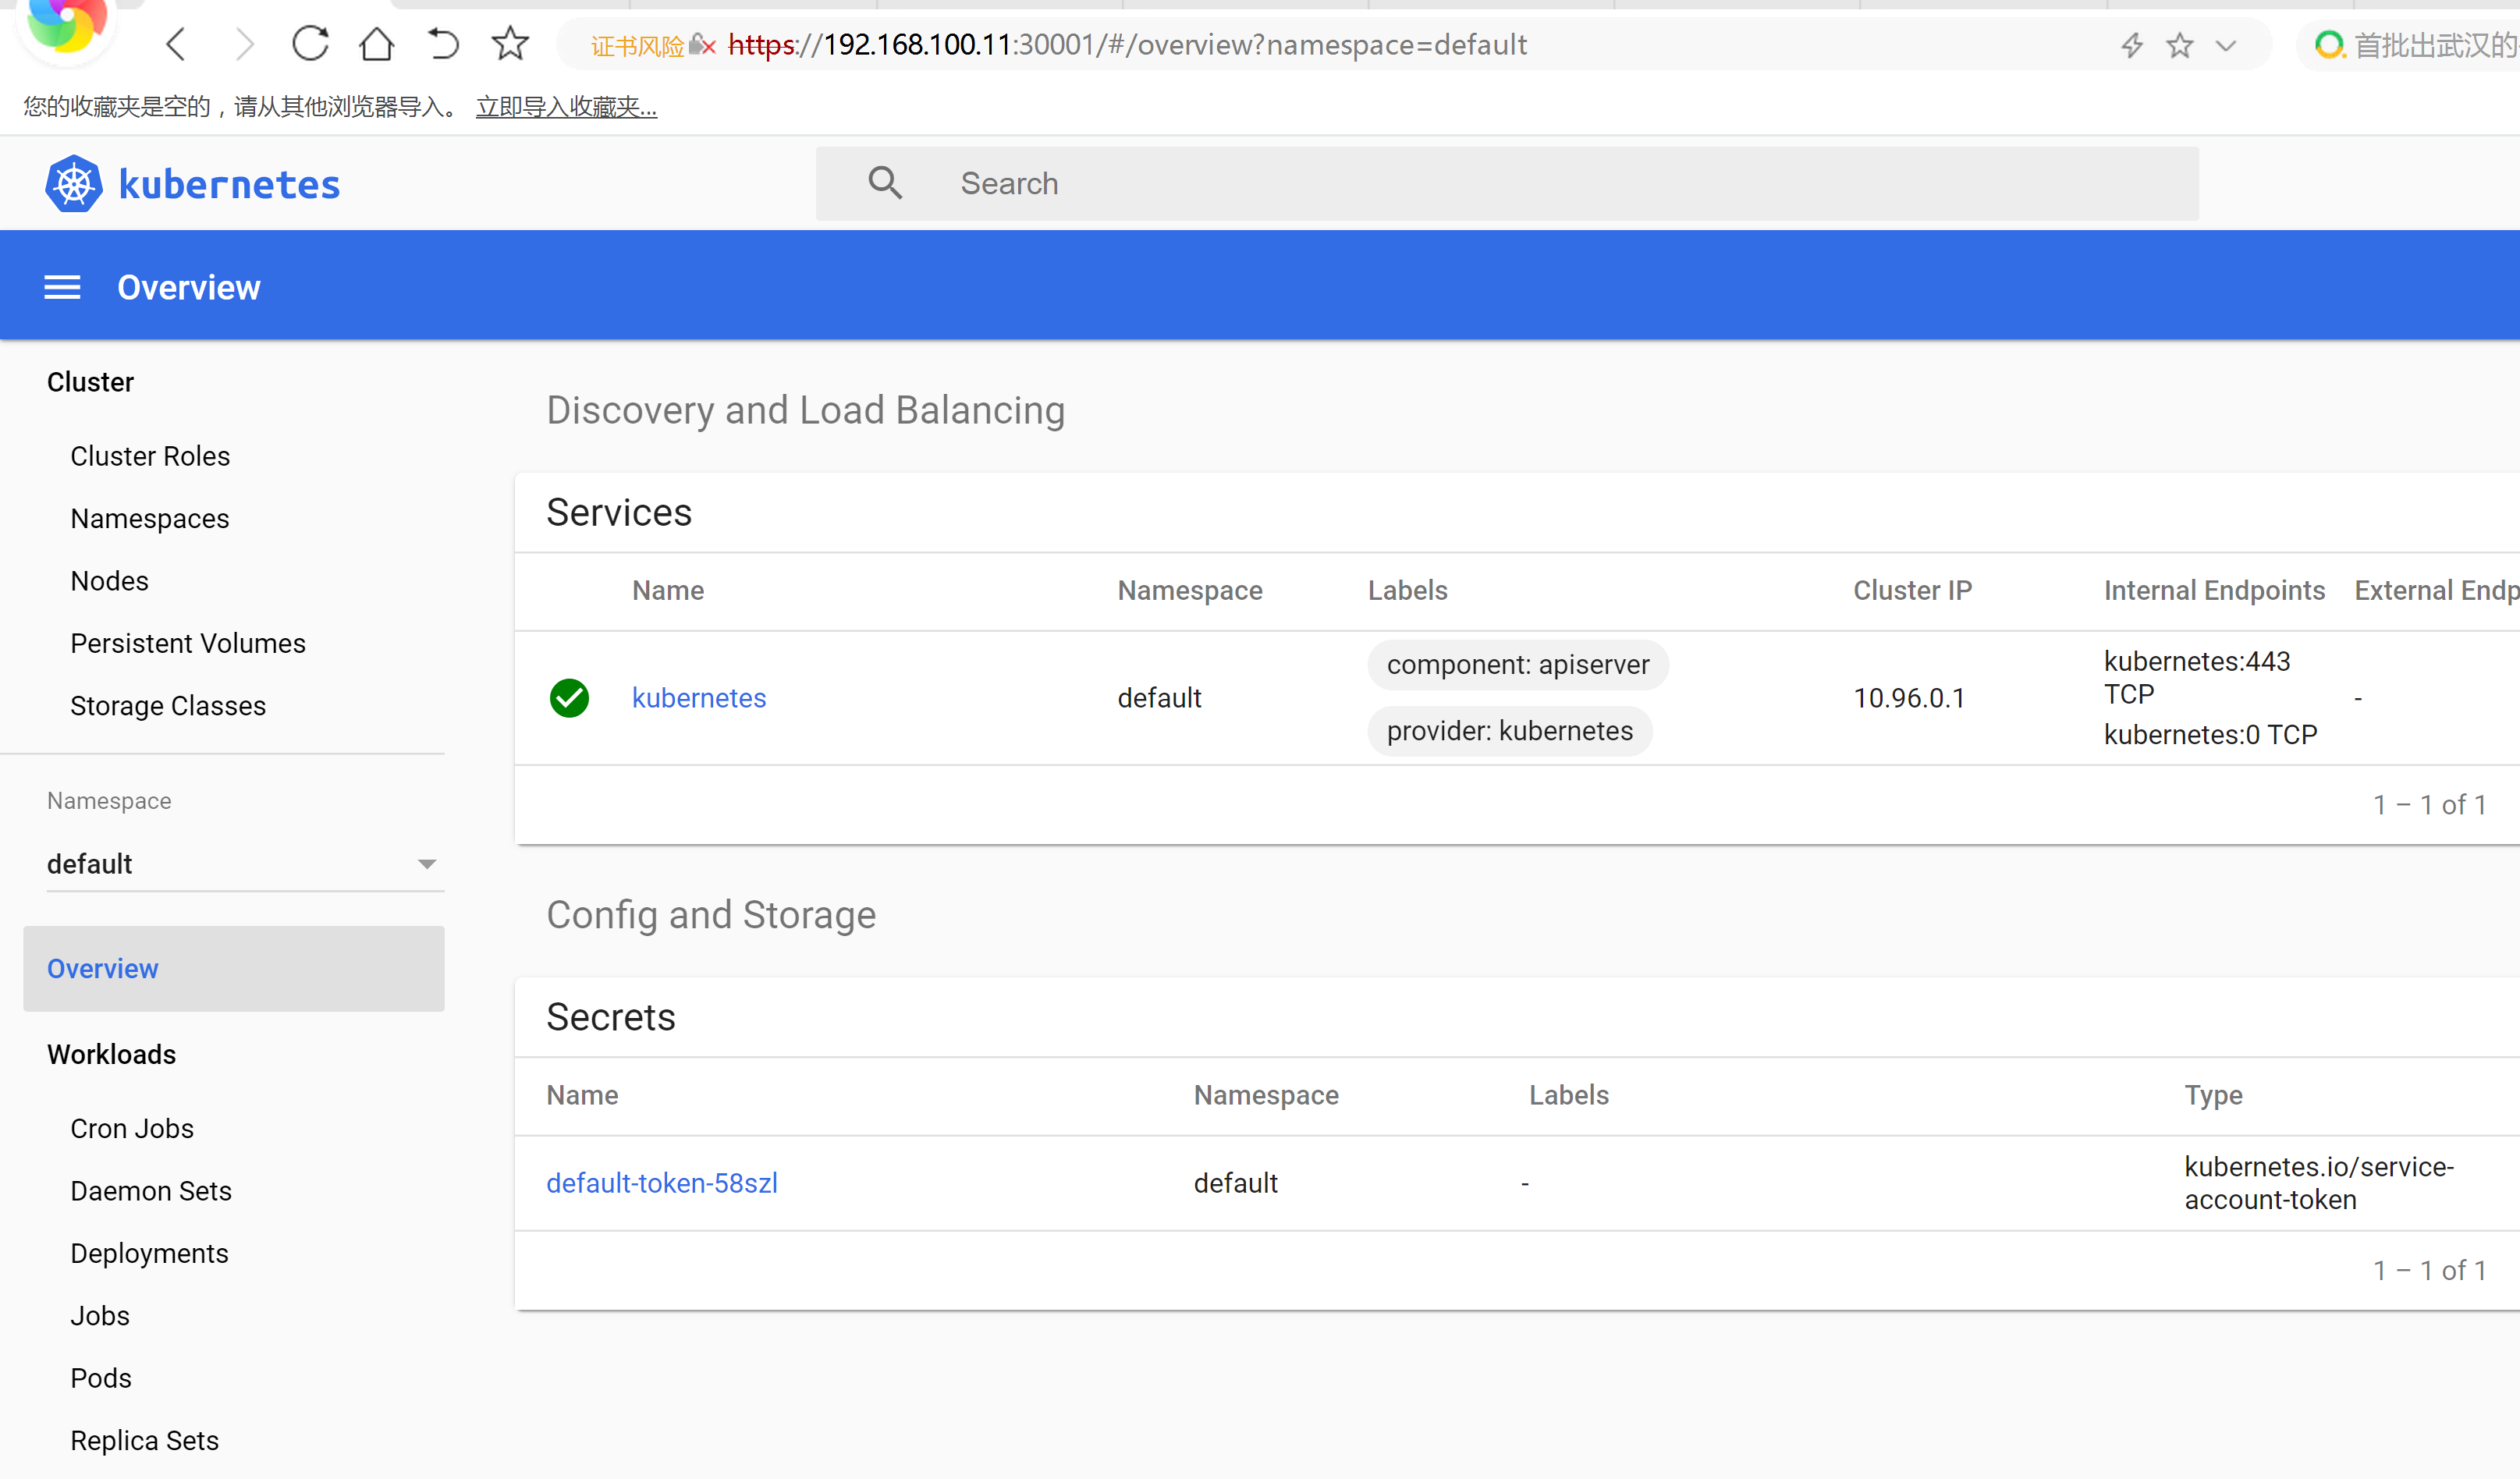Click the Overview title in blue bar

click(x=189, y=288)
